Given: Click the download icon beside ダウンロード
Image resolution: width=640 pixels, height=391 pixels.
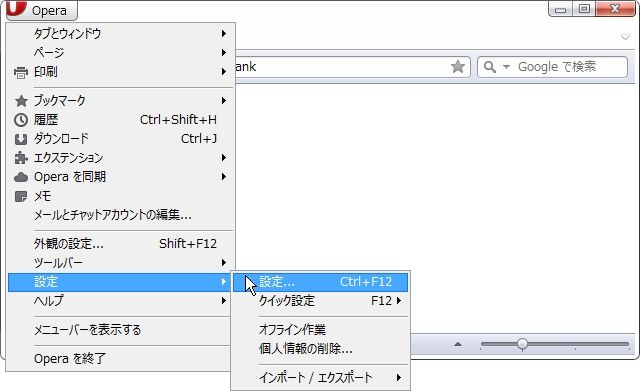Looking at the screenshot, I should click(x=21, y=139).
